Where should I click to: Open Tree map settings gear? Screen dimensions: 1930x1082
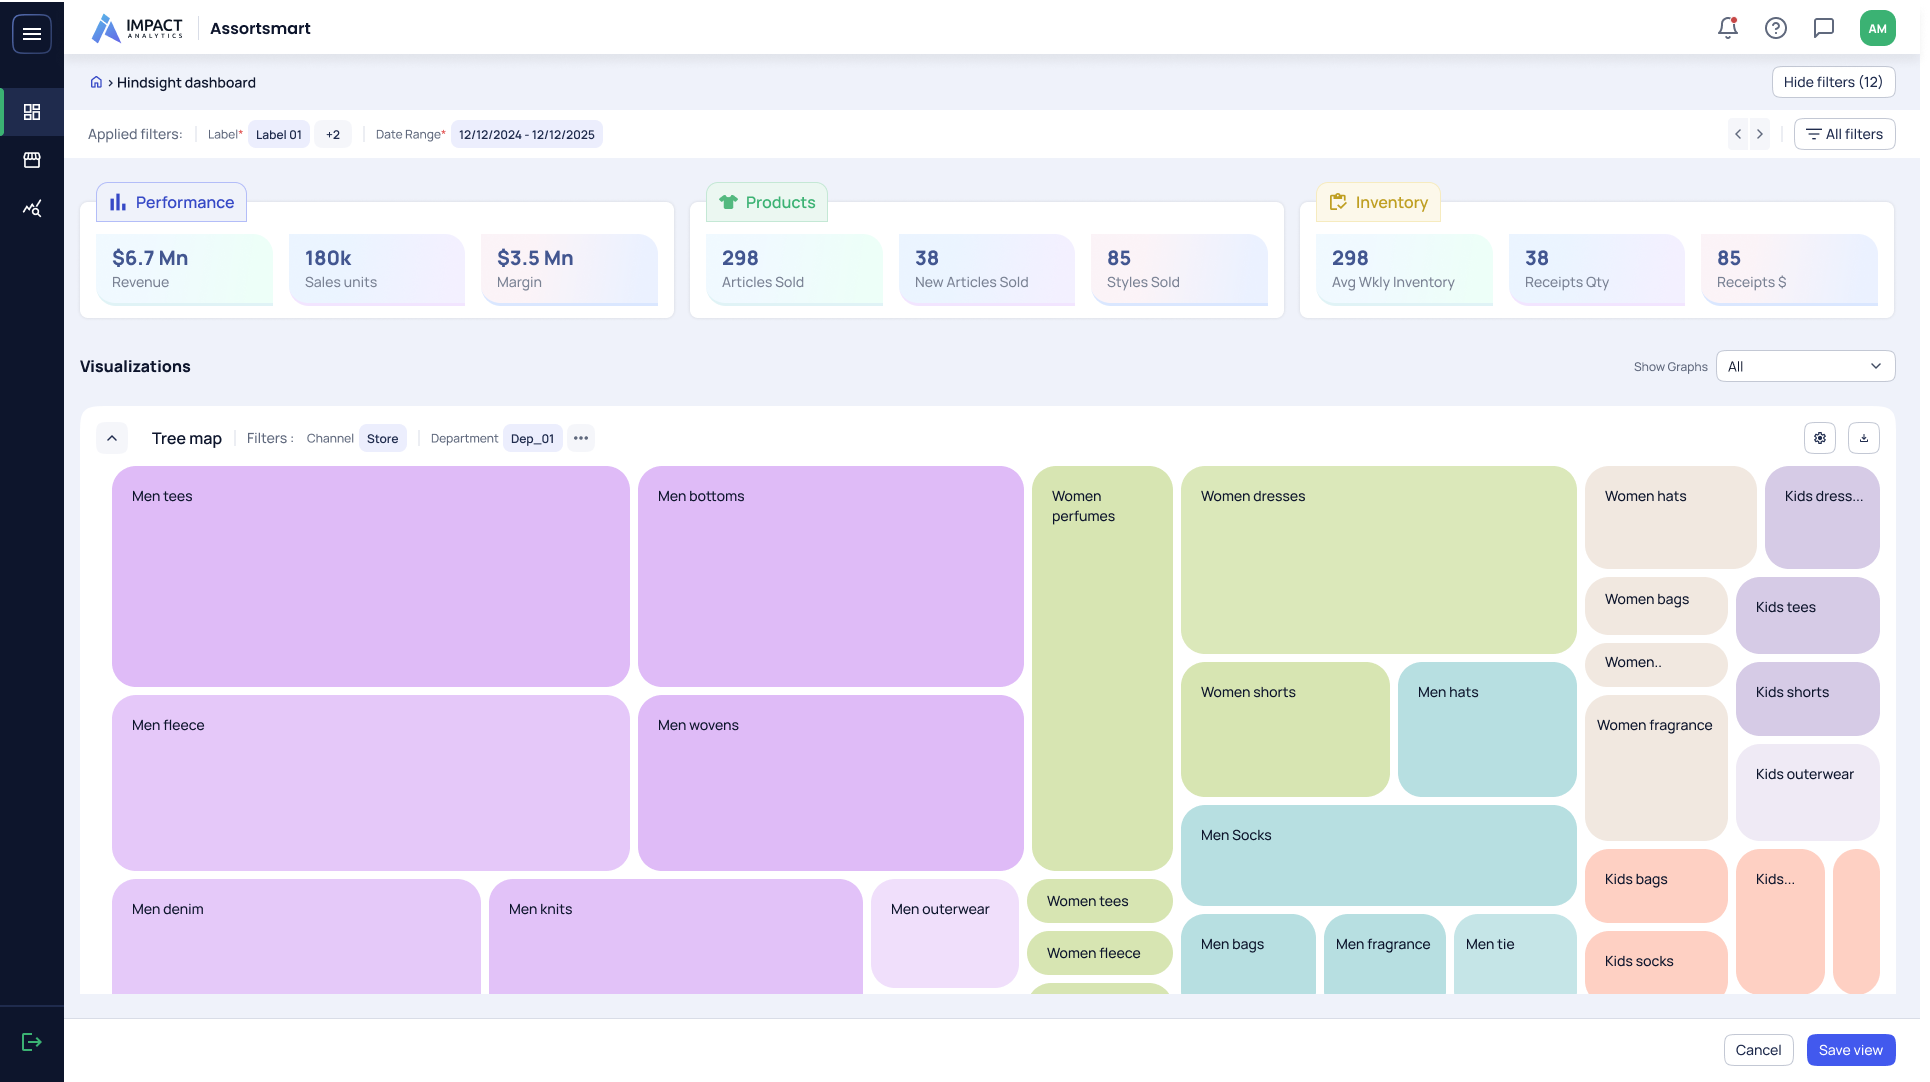pos(1819,438)
